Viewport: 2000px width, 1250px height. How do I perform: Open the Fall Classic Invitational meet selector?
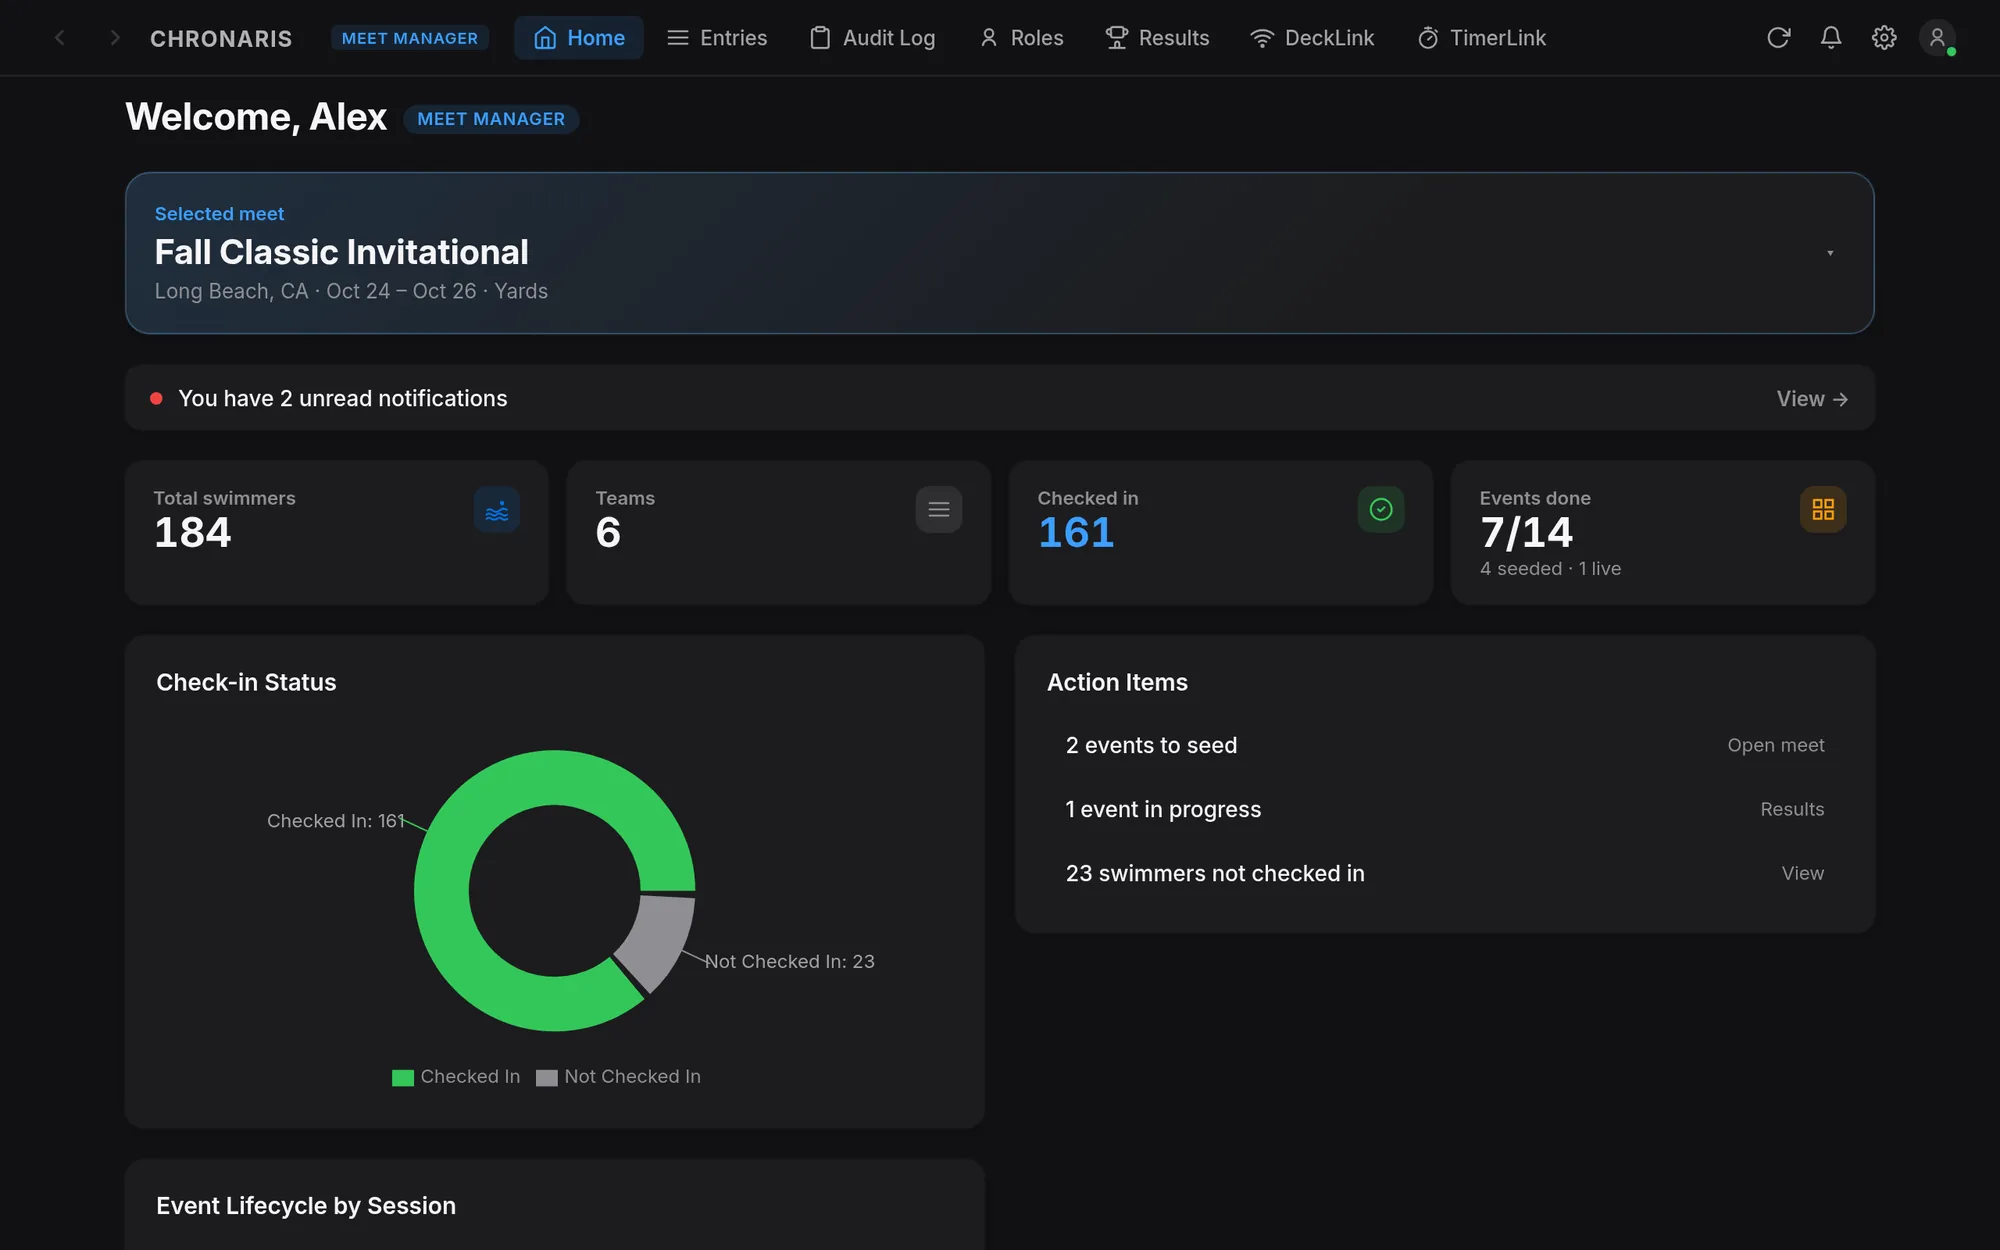click(x=999, y=253)
